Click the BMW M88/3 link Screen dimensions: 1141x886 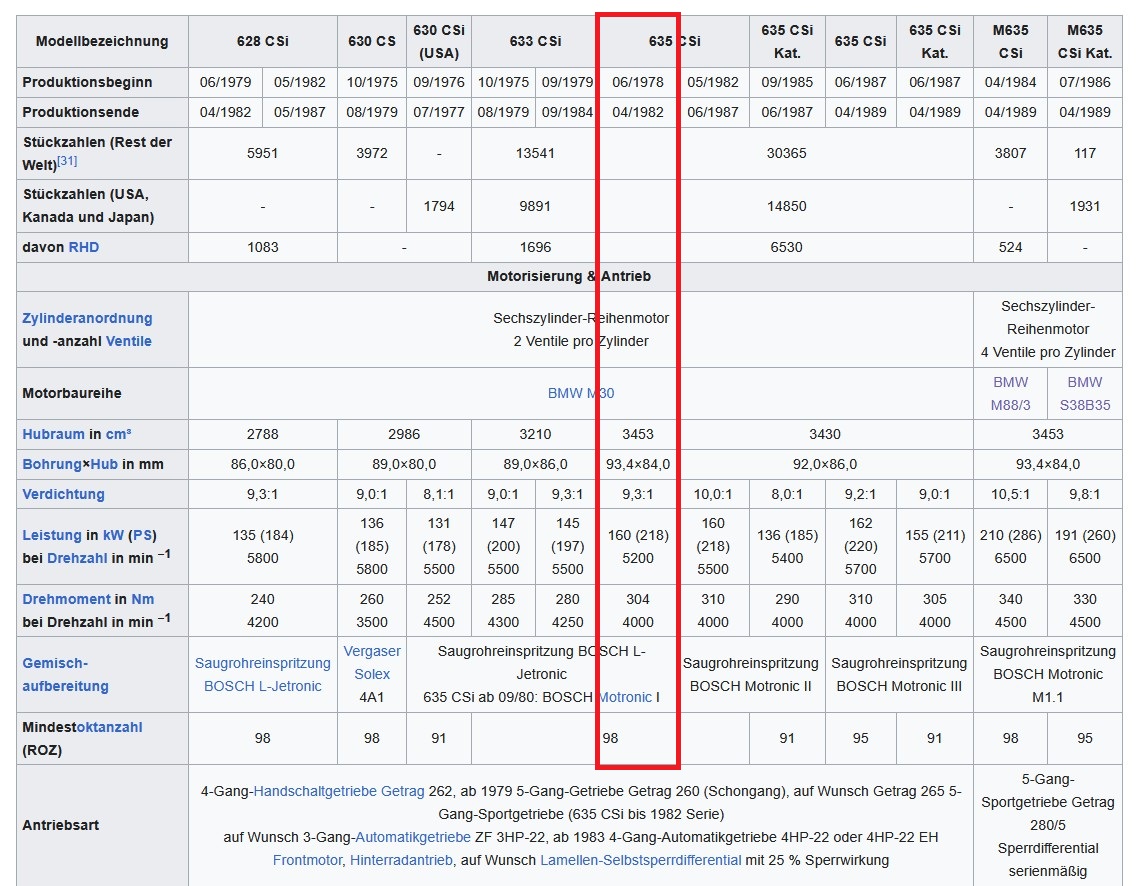pyautogui.click(x=1010, y=393)
